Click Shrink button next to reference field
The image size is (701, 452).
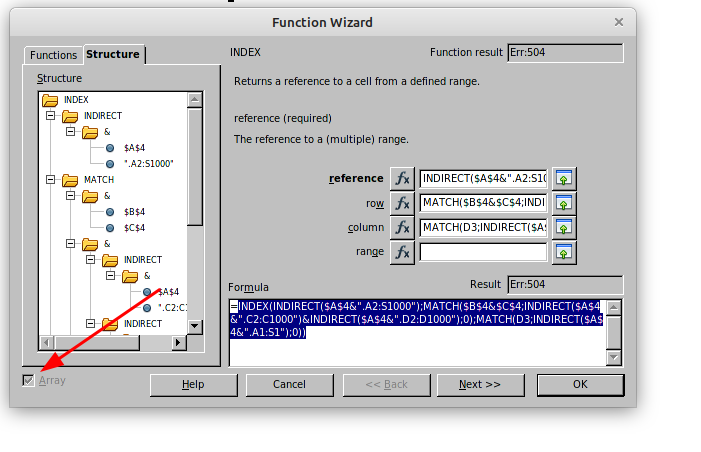564,179
